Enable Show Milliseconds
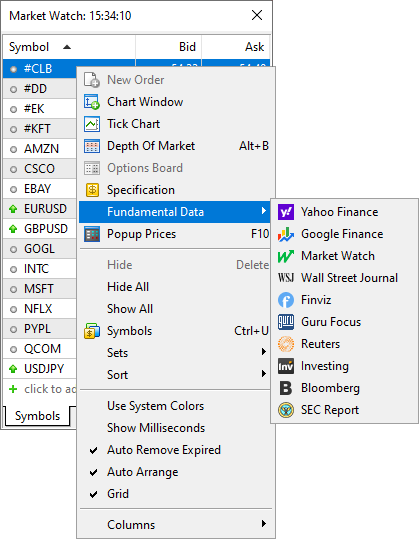This screenshot has height=539, width=419. coord(175,428)
